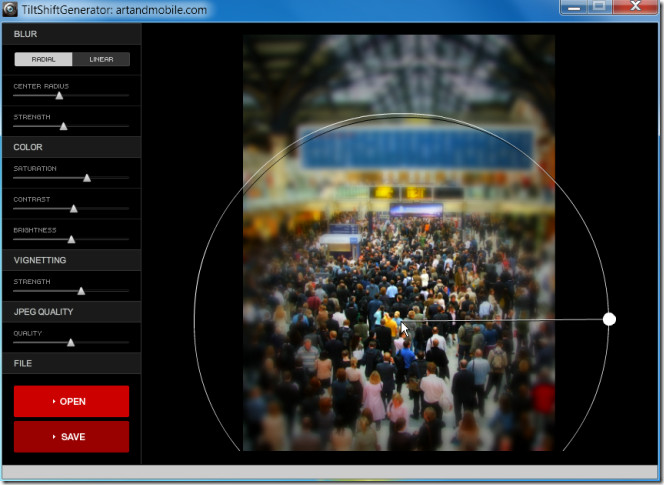Click the JPEG Quality slider handle

point(71,343)
